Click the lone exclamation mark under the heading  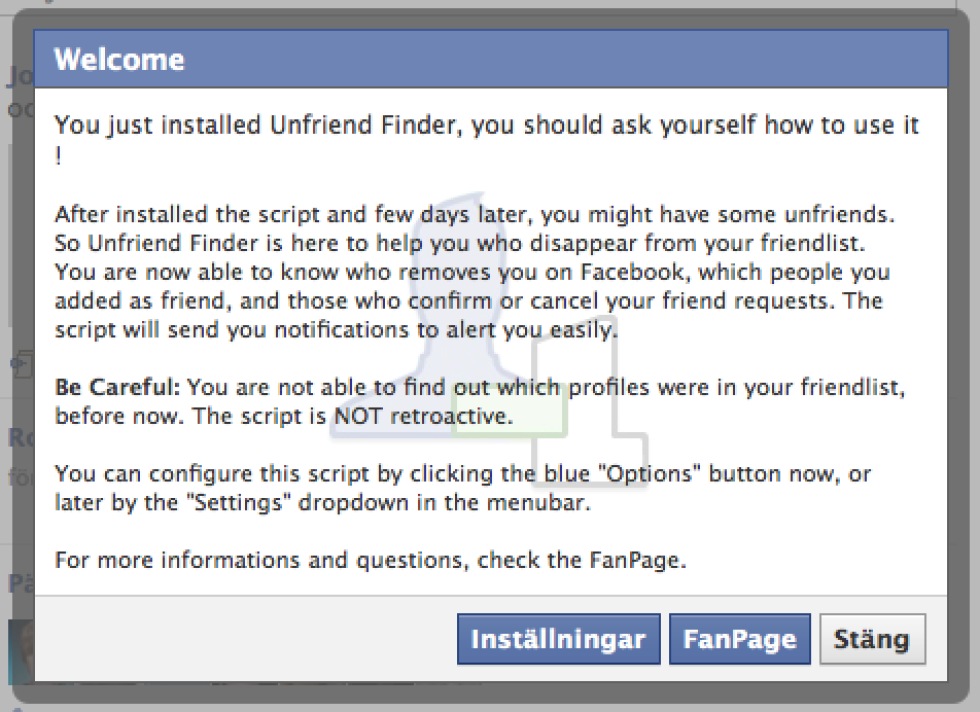tap(58, 158)
